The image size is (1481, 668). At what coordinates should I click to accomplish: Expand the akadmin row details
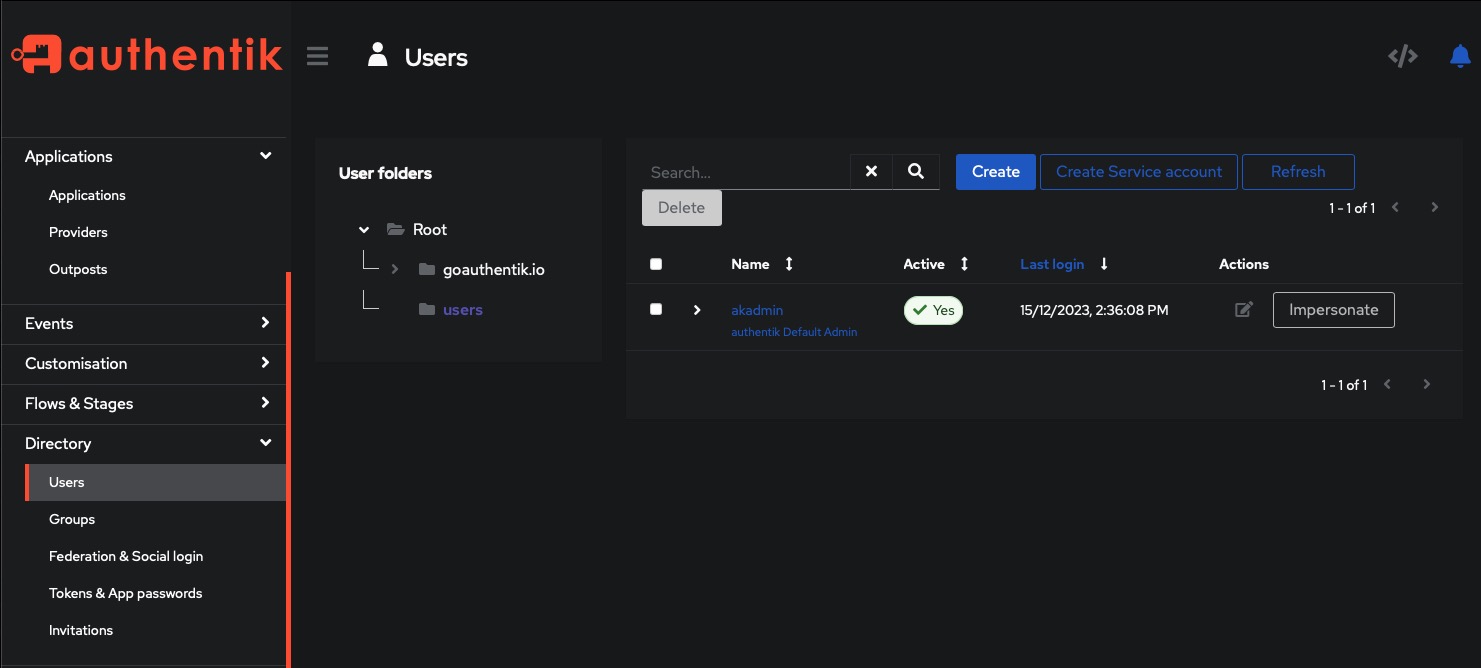696,310
